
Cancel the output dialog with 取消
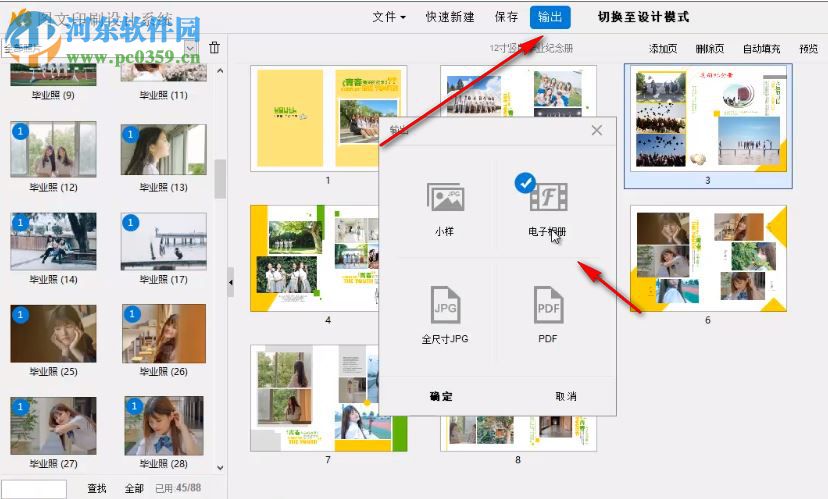(x=566, y=397)
